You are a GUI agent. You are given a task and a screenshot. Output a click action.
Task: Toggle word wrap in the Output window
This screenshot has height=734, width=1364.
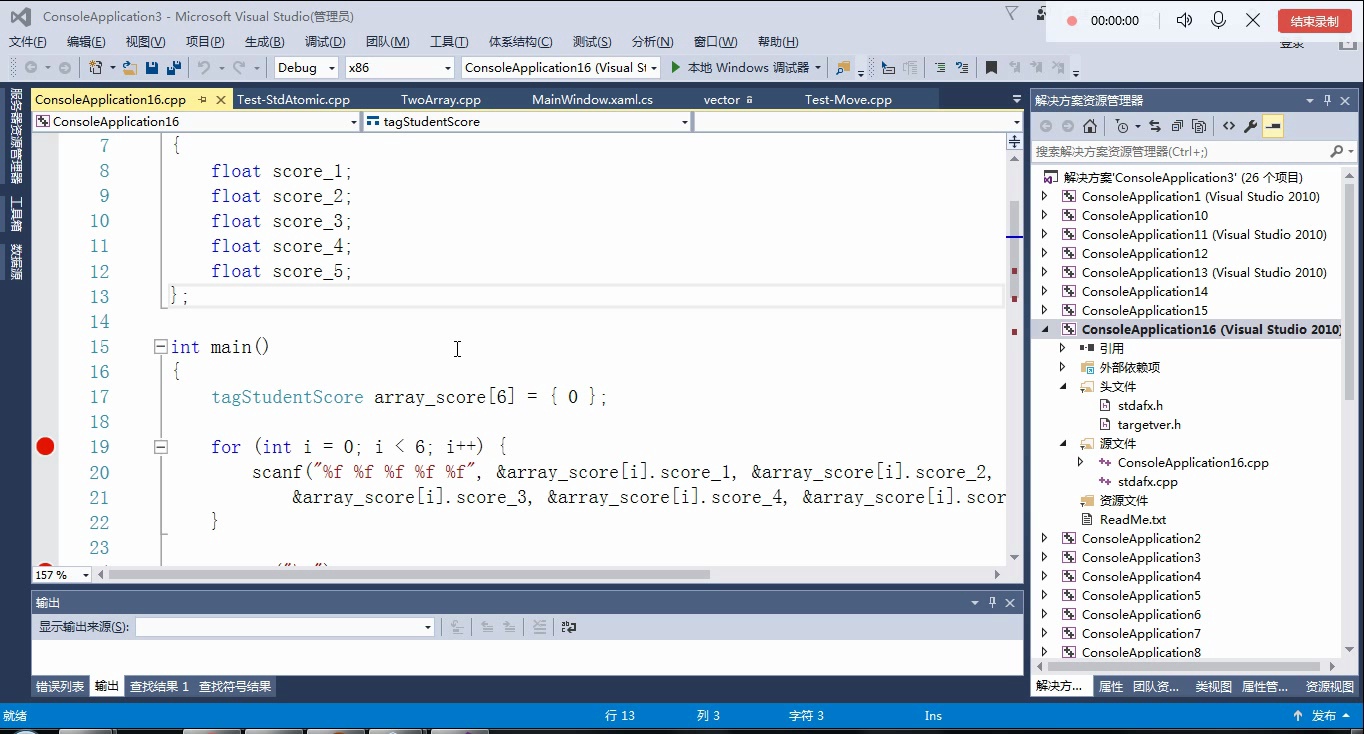[569, 627]
